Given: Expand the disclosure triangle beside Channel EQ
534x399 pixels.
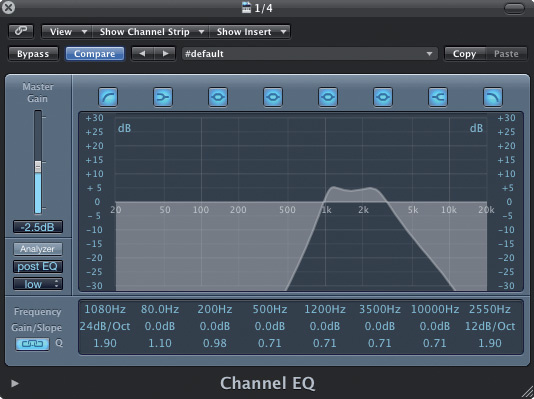Looking at the screenshot, I should [15, 383].
